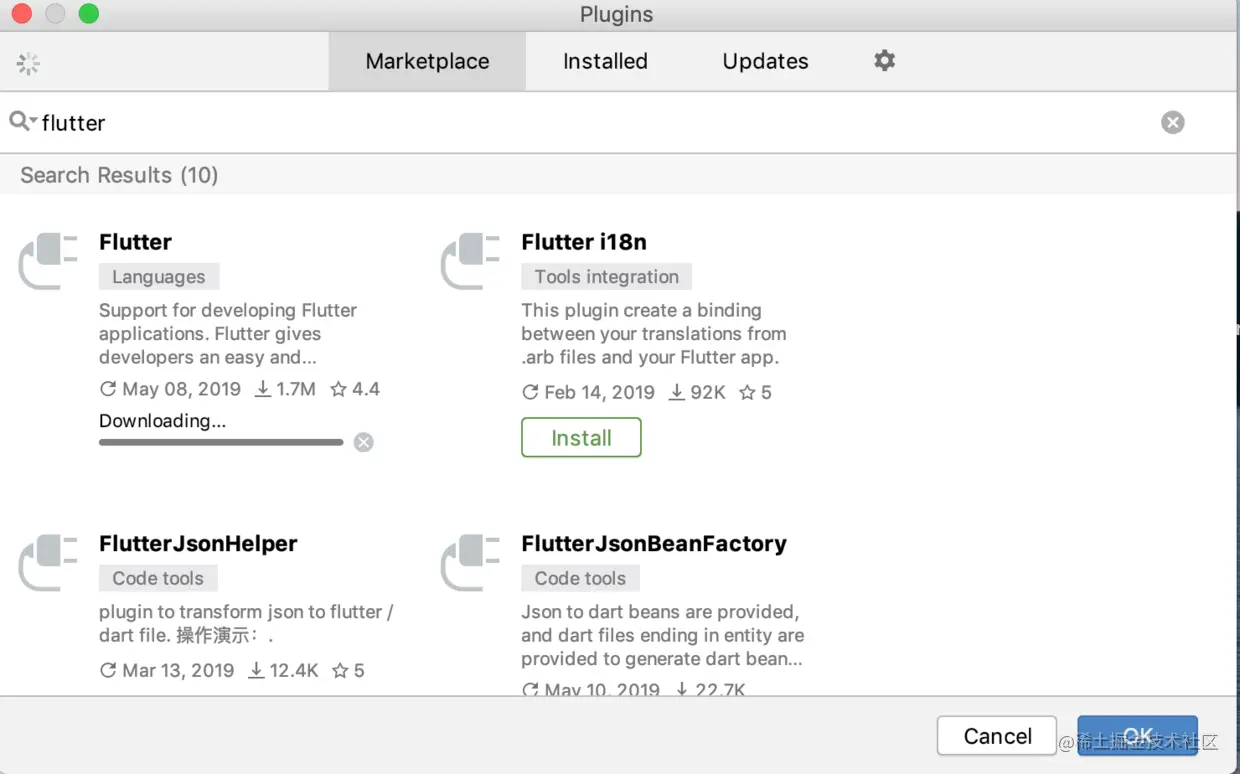Switch to the Marketplace tab
The height and width of the screenshot is (774, 1240).
pos(427,61)
